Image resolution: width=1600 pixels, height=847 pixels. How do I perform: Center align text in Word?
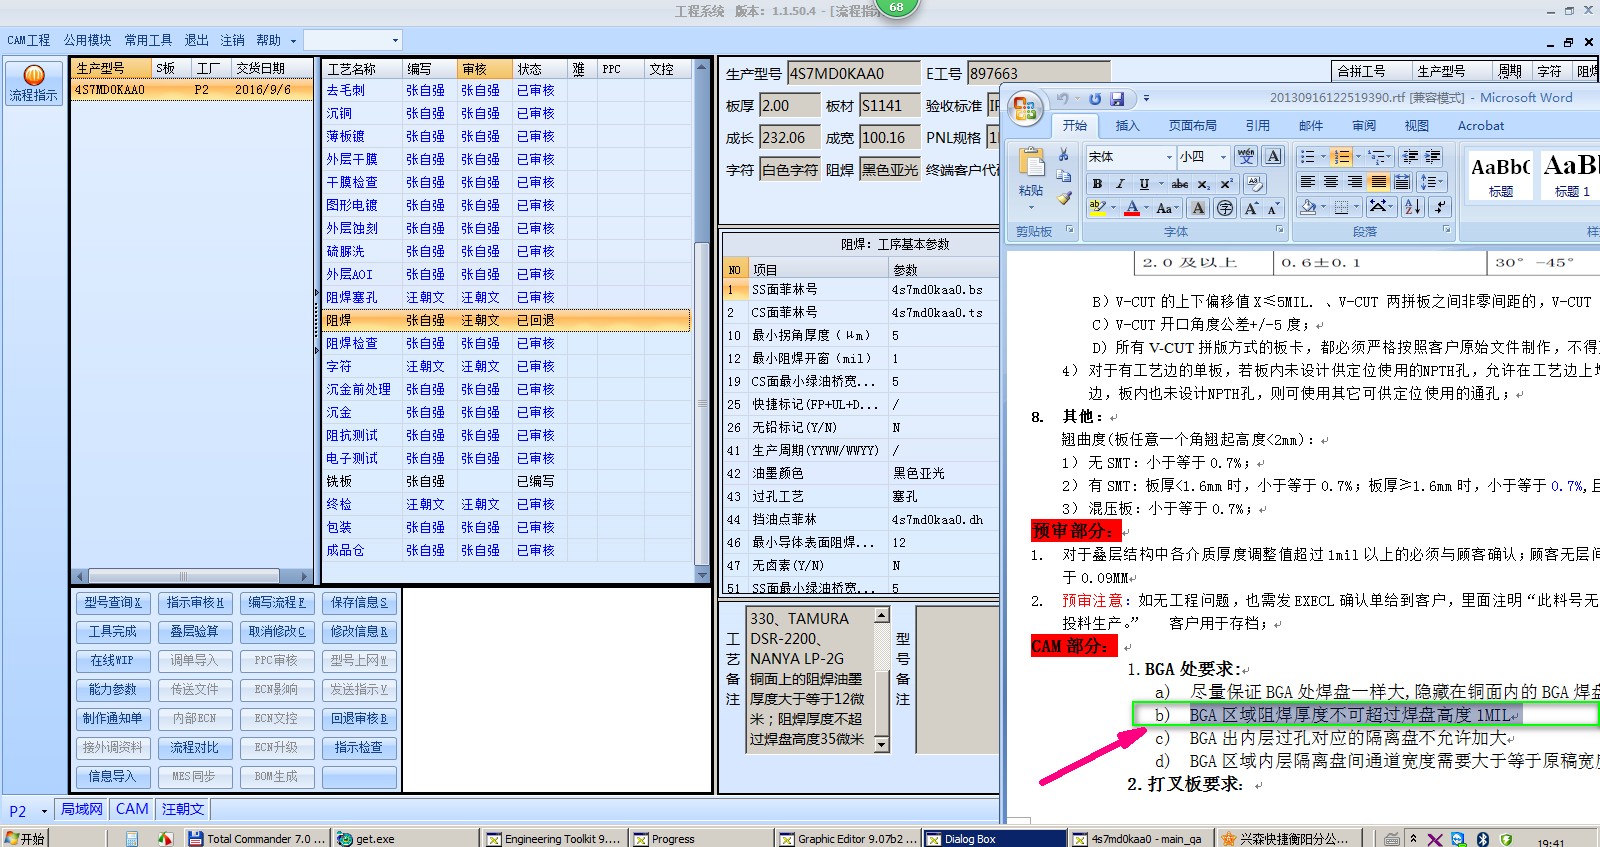(x=1331, y=182)
